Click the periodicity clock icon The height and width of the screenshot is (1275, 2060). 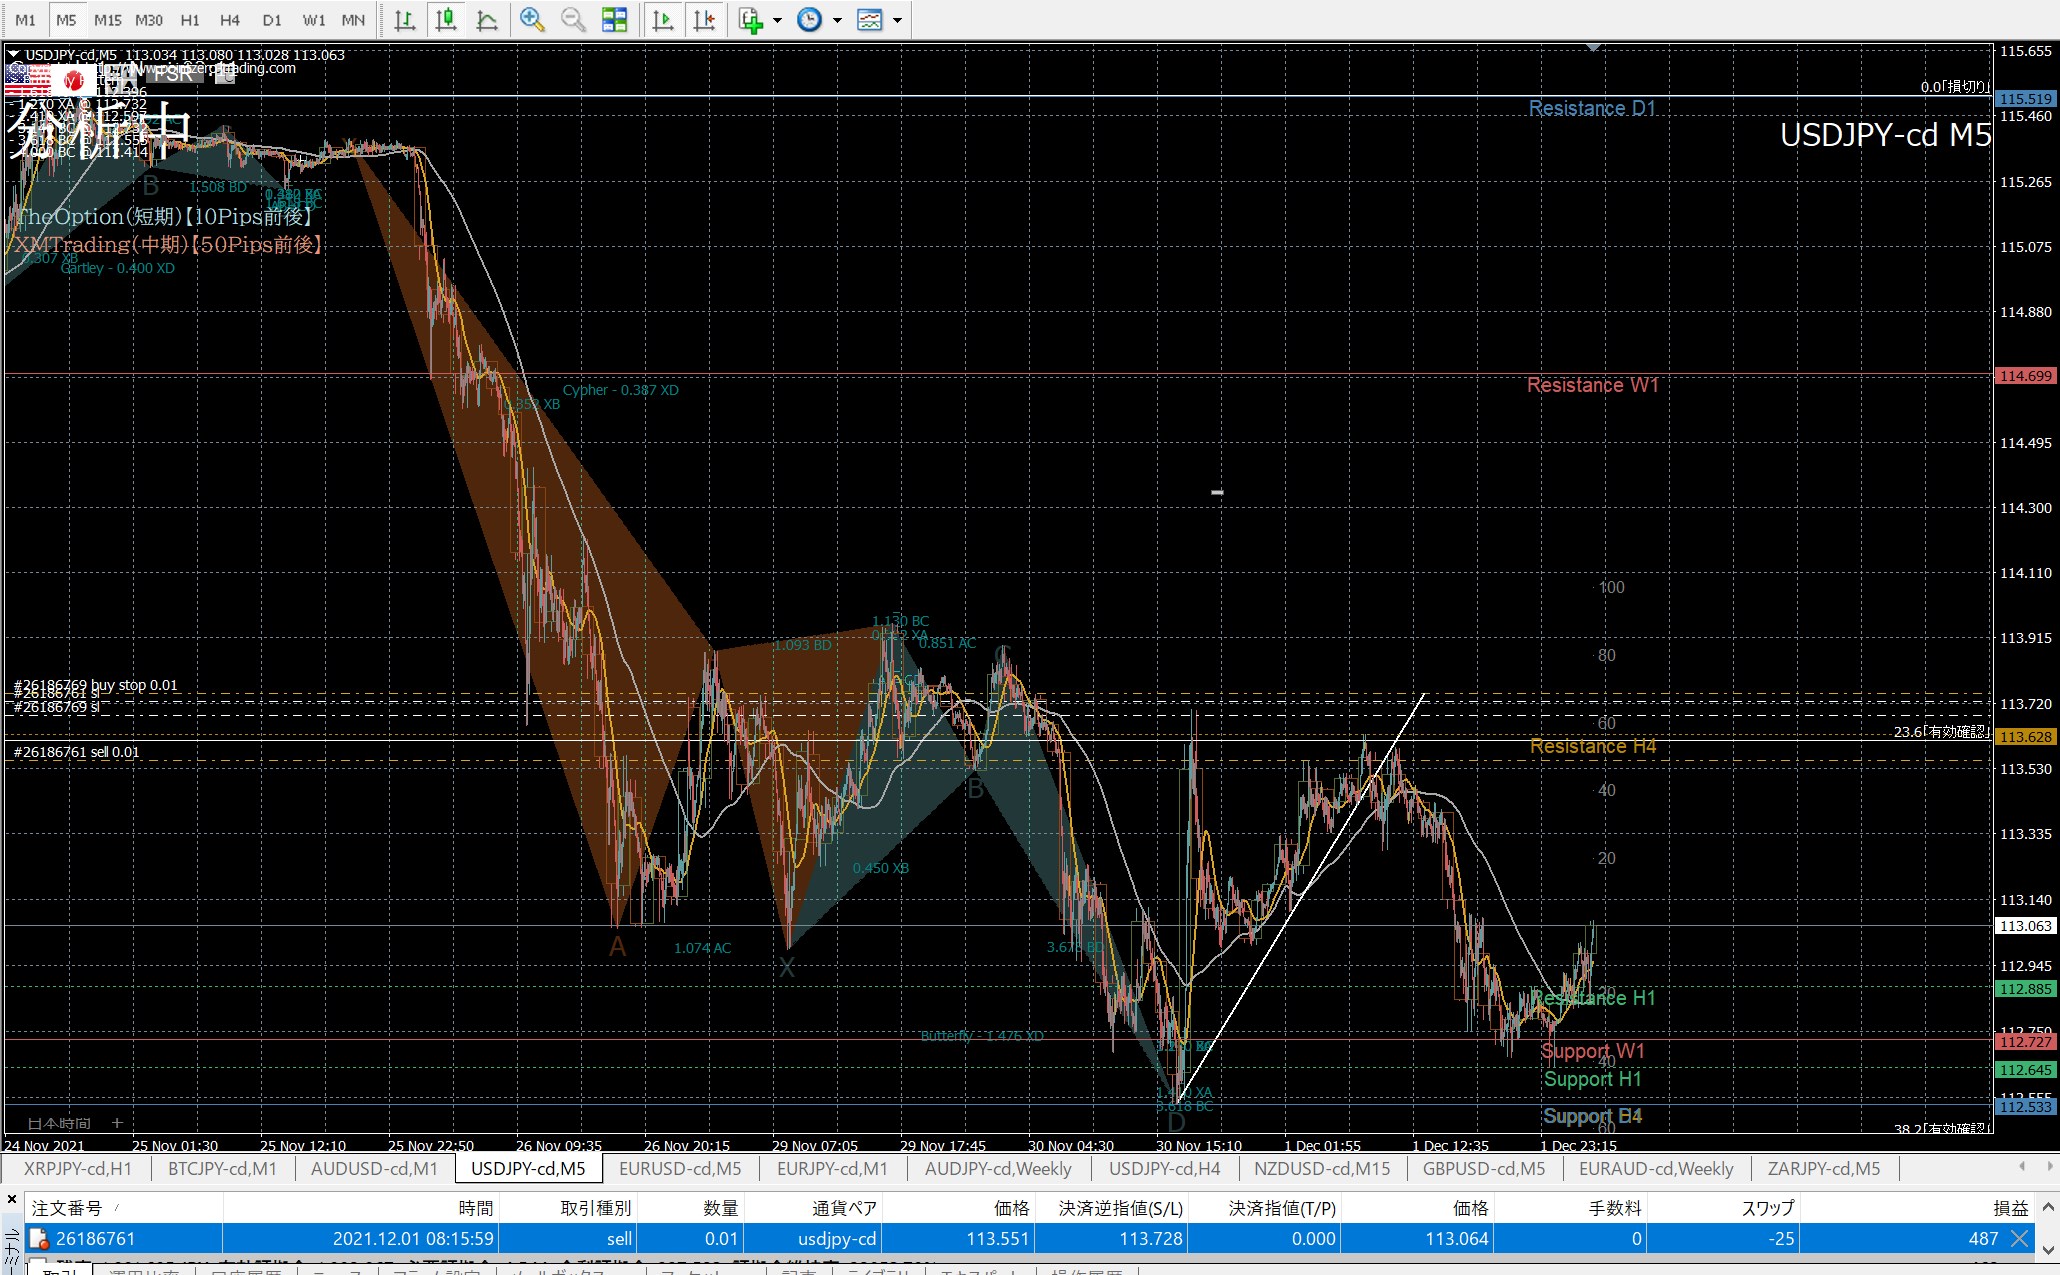click(810, 20)
